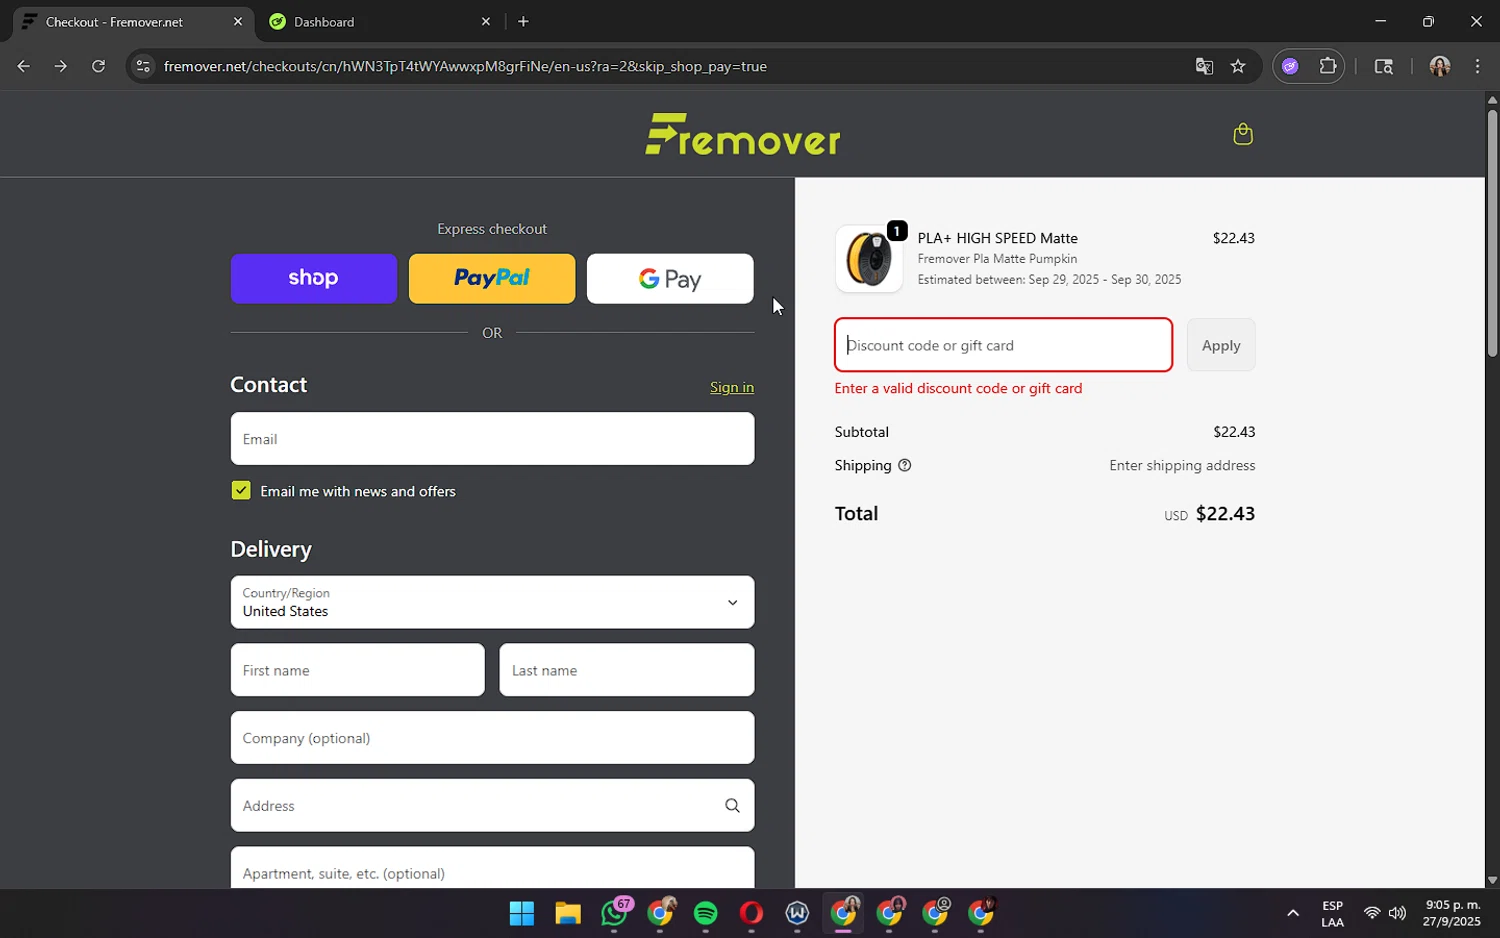
Task: Open the clock and date in taskbar
Action: [1452, 913]
